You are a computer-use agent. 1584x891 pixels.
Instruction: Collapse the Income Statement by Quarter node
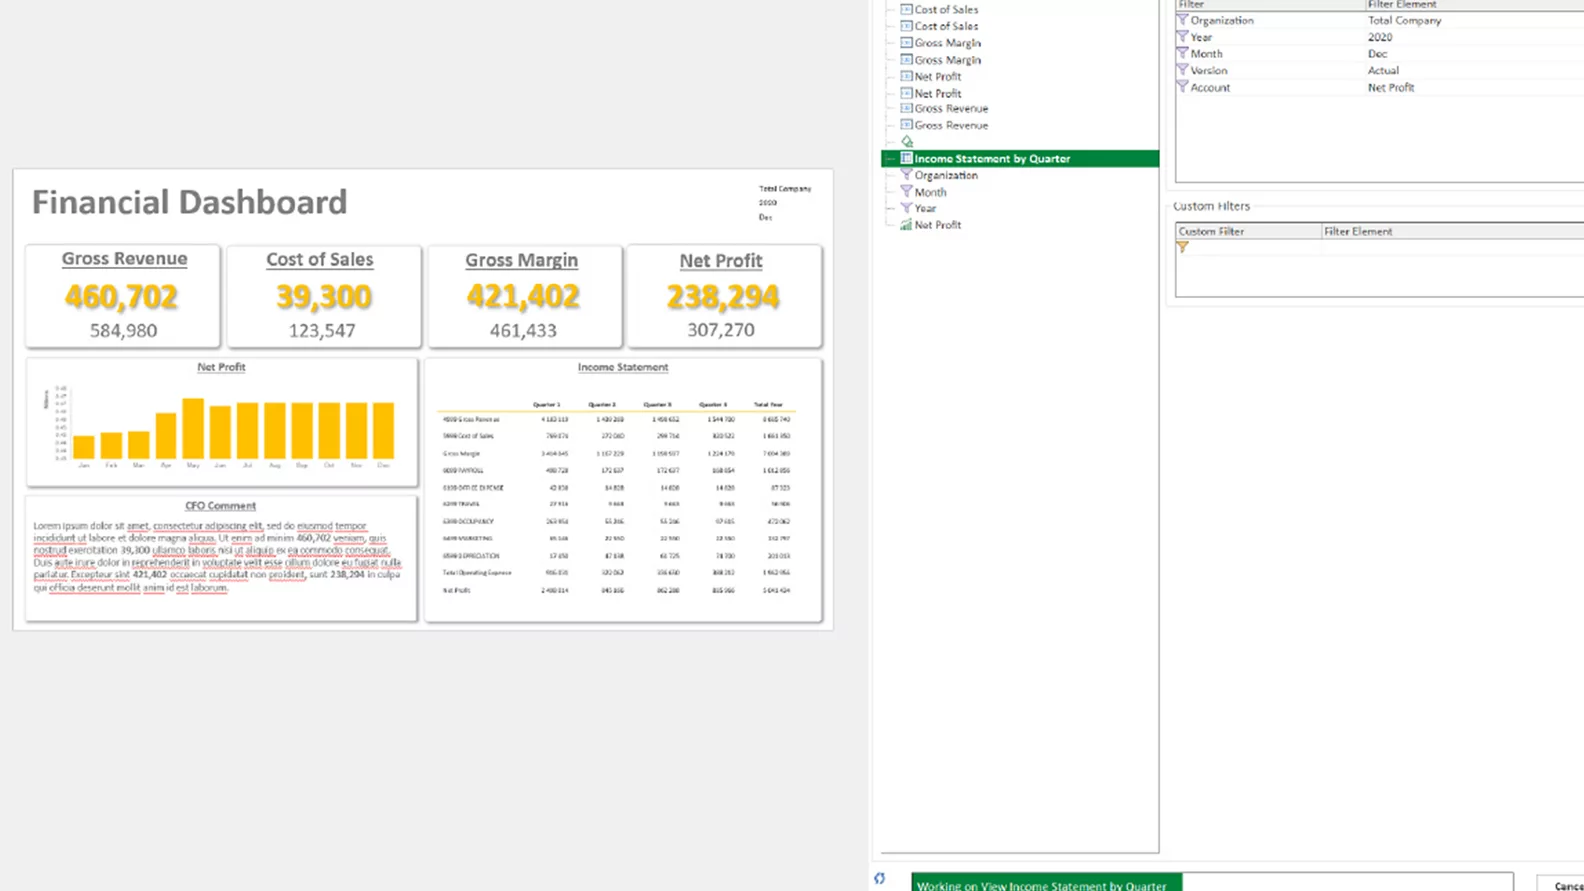(889, 158)
